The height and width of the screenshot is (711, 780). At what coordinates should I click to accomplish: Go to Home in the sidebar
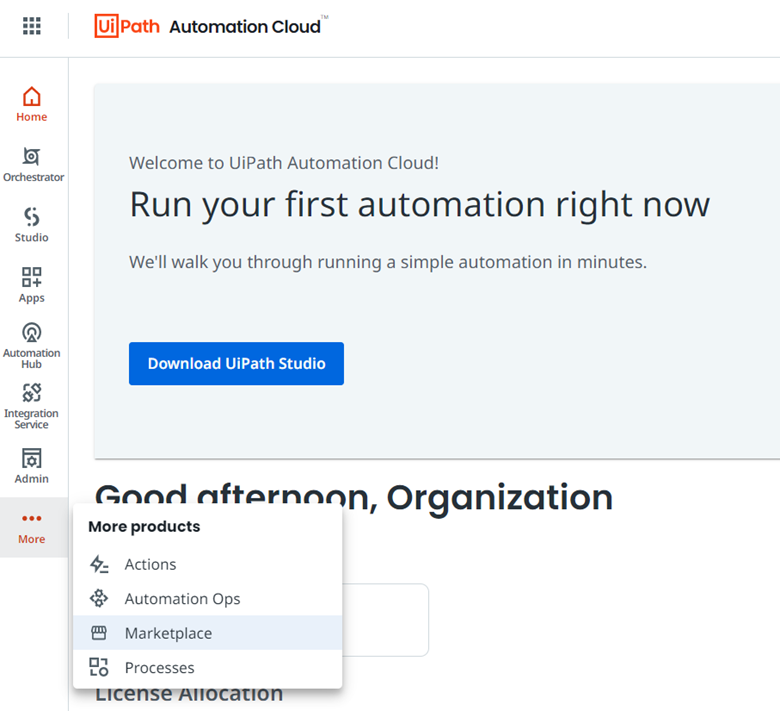(32, 104)
